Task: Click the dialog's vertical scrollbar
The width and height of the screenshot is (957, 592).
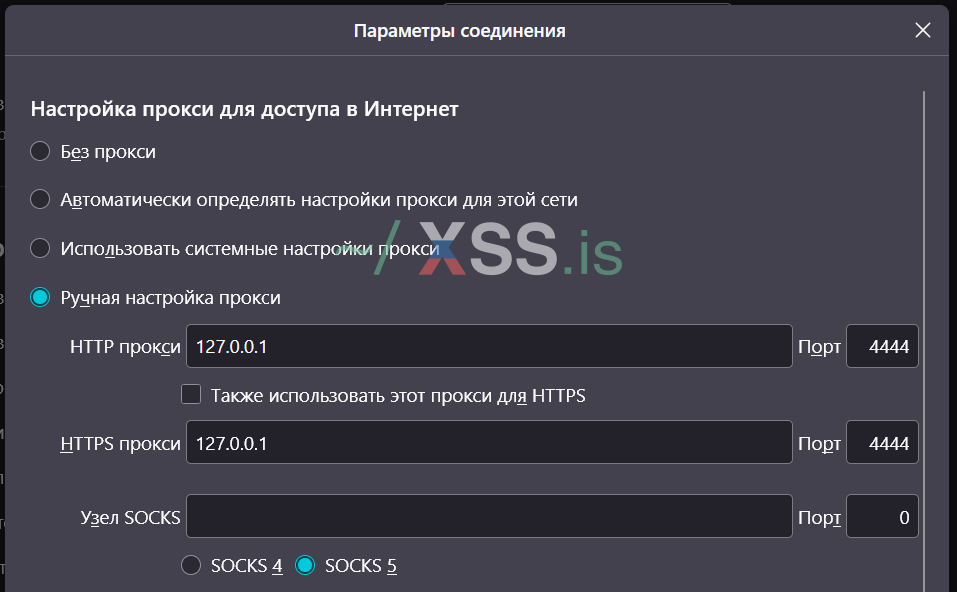Action: [924, 340]
